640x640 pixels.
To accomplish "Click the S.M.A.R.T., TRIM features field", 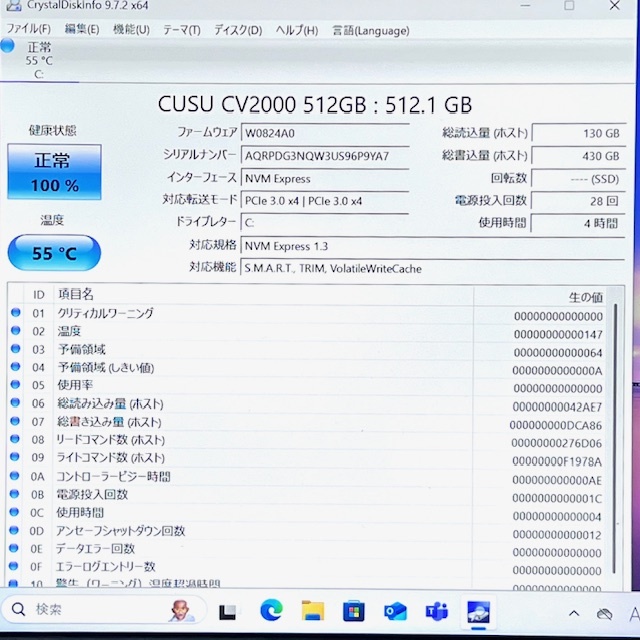I will [433, 269].
